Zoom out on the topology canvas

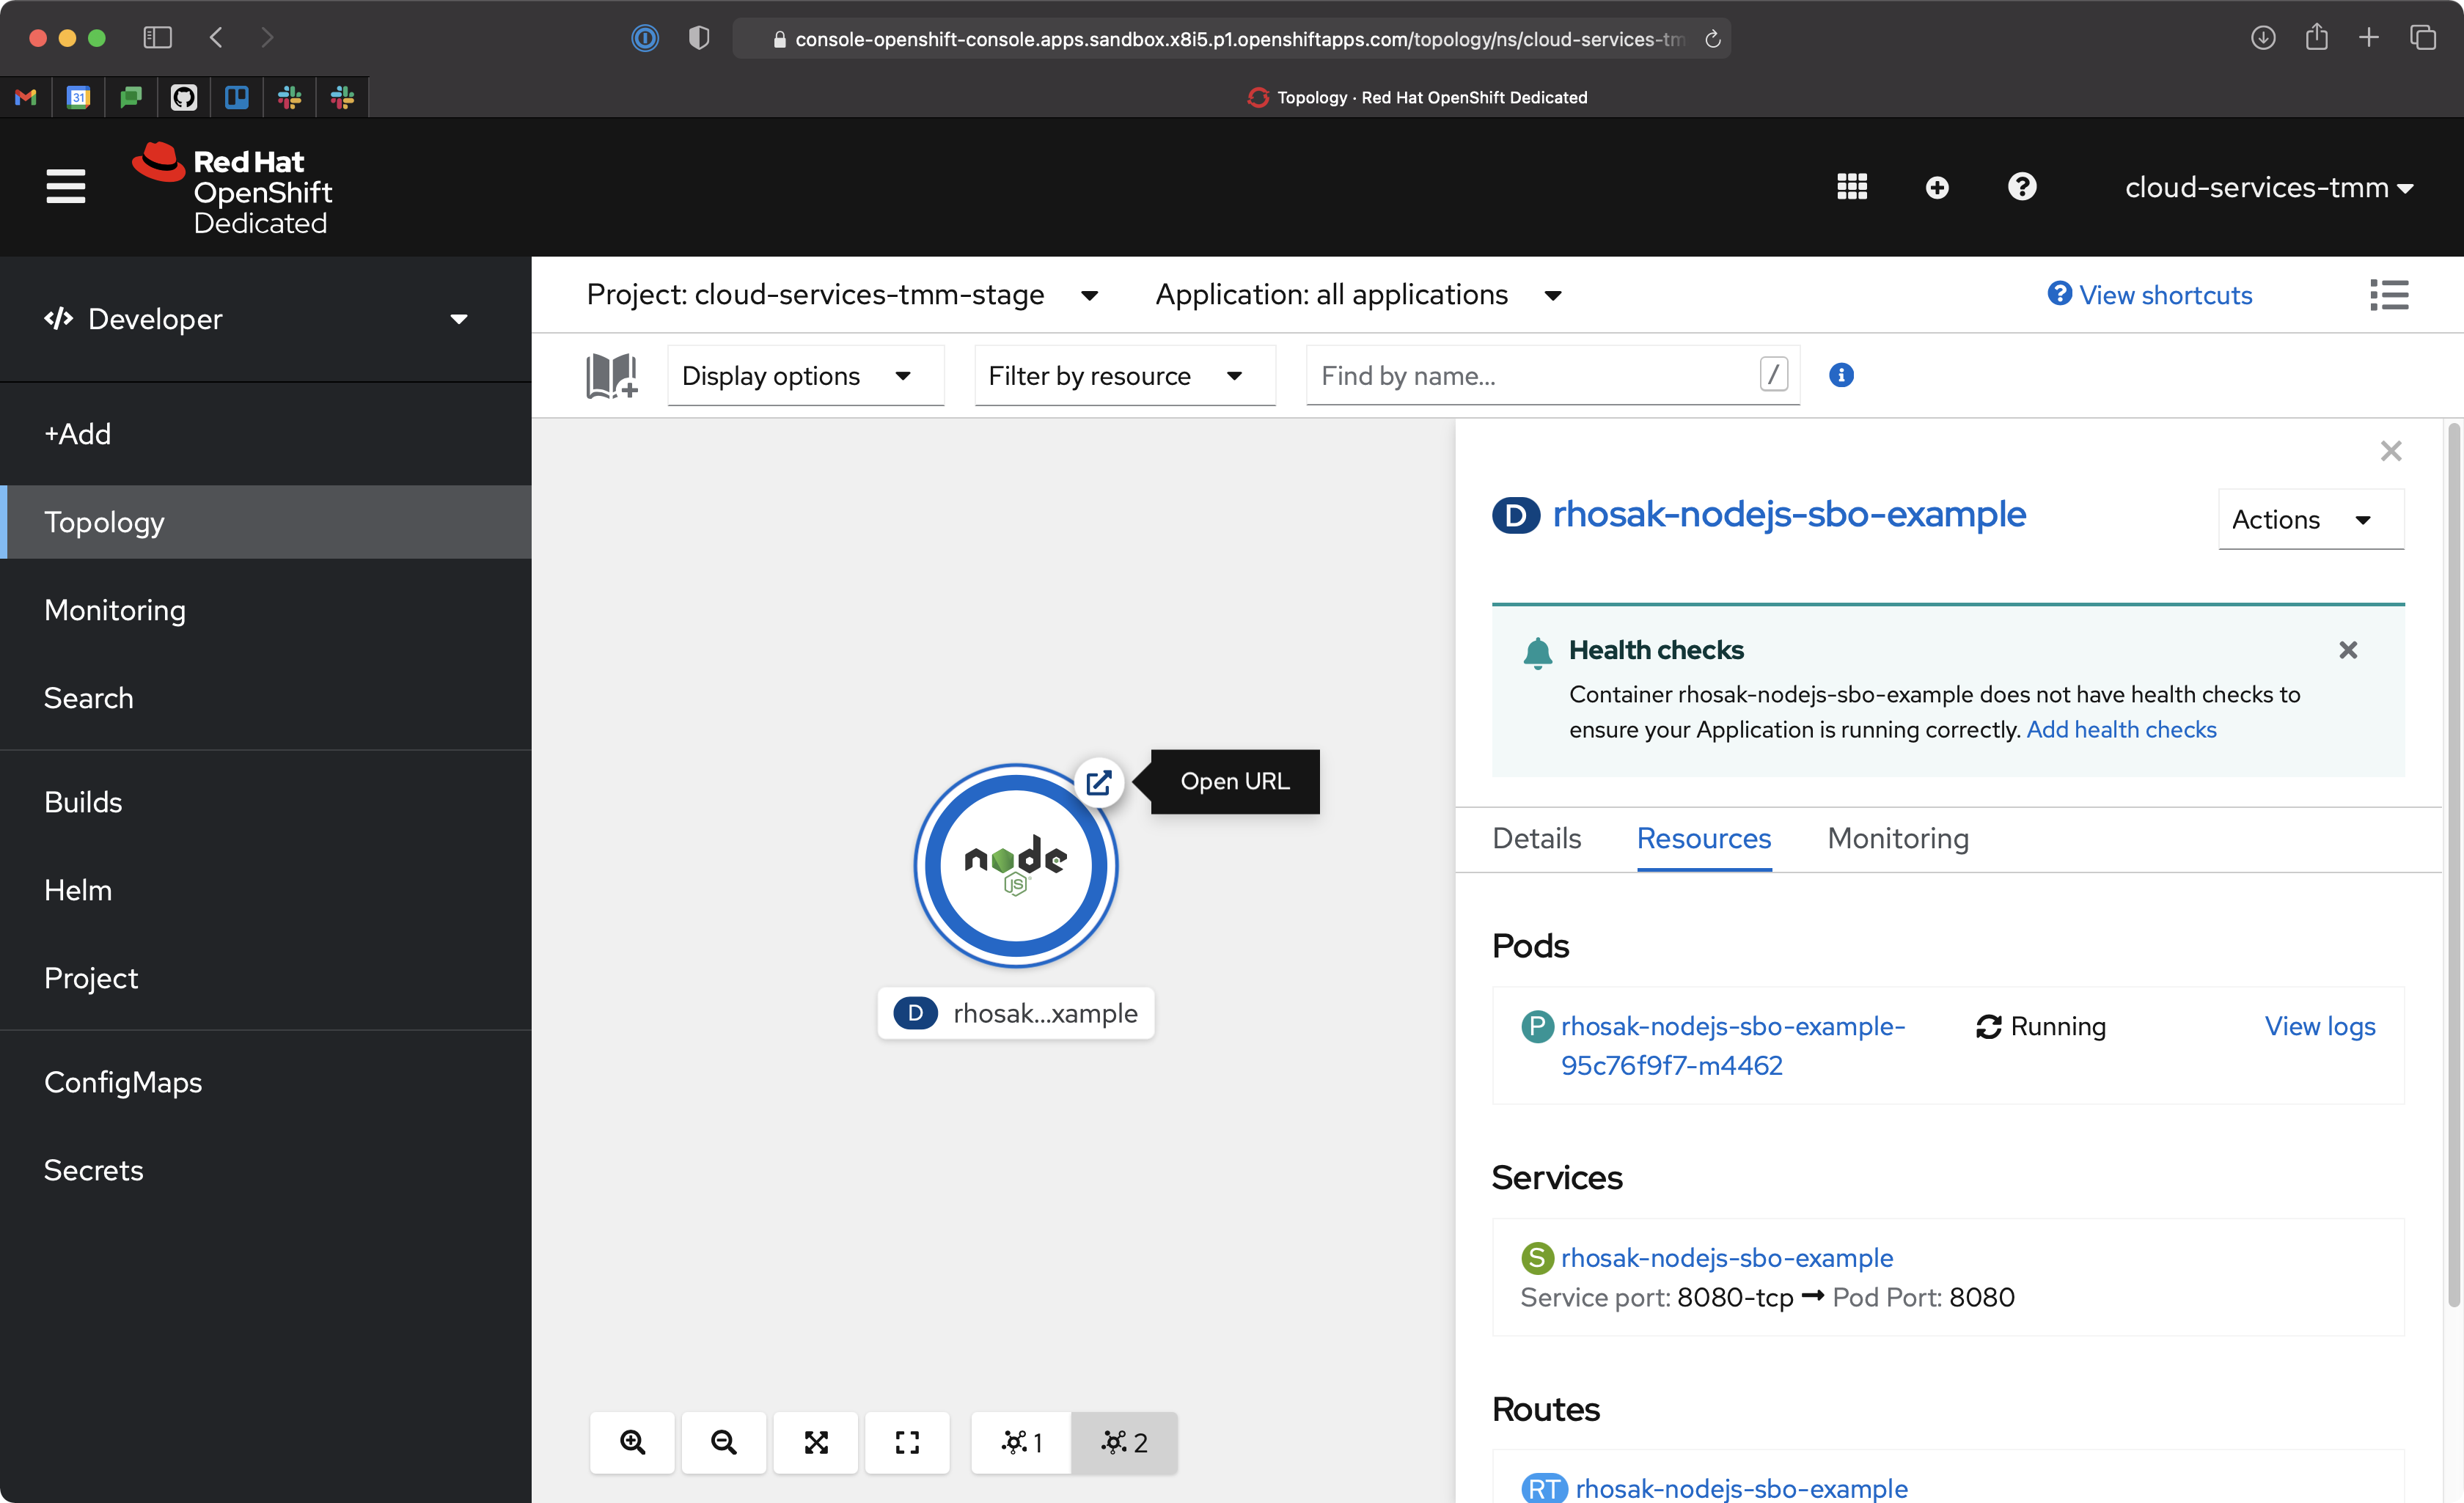[x=723, y=1443]
